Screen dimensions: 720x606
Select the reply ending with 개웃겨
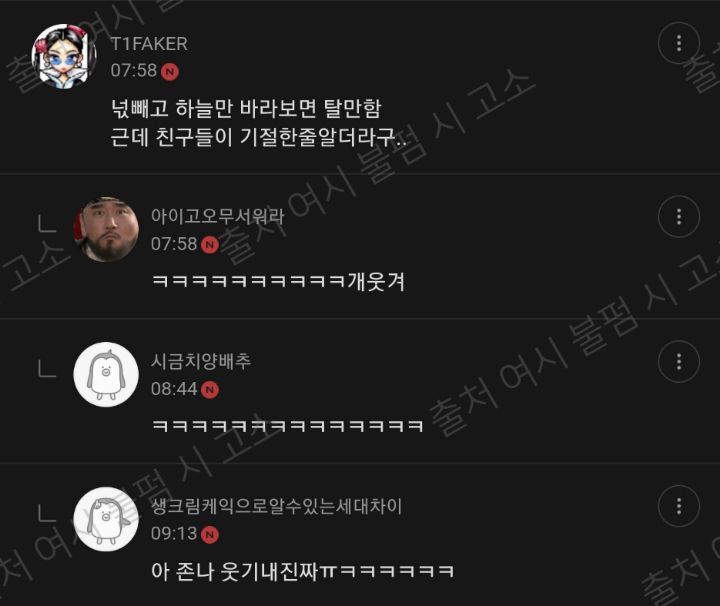278,281
